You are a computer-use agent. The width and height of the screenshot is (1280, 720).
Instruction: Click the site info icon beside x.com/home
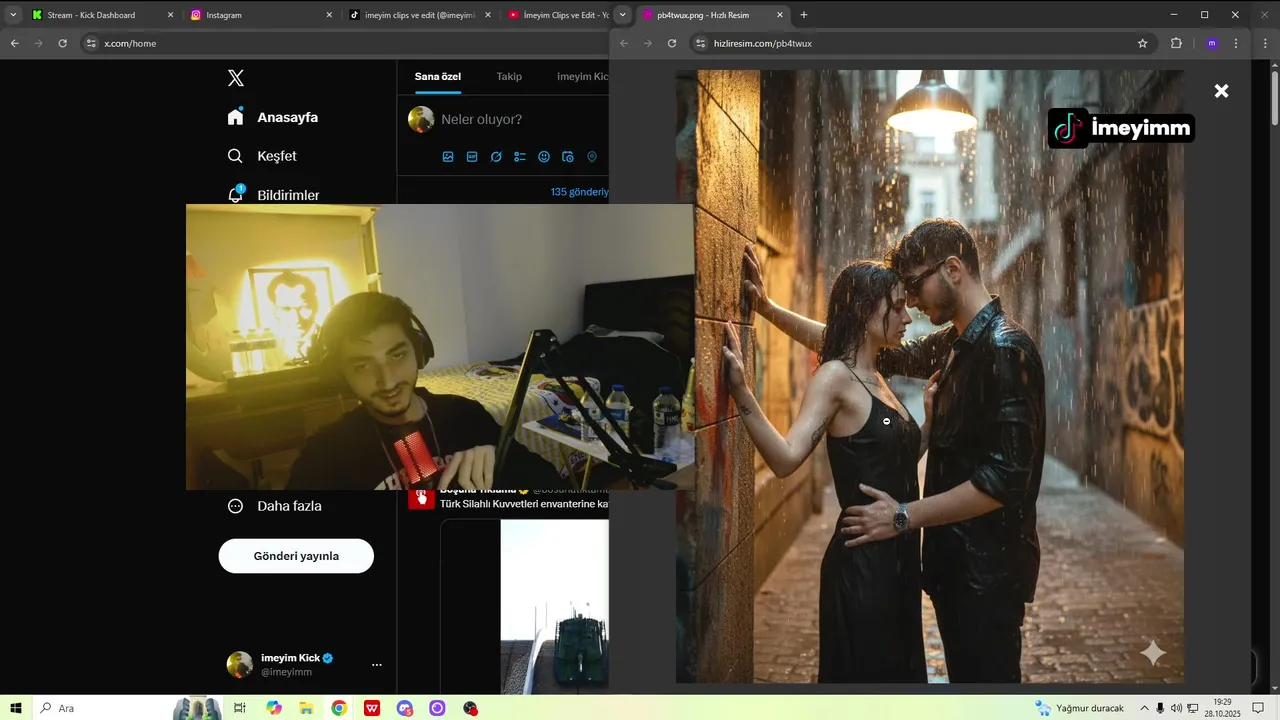click(x=91, y=43)
